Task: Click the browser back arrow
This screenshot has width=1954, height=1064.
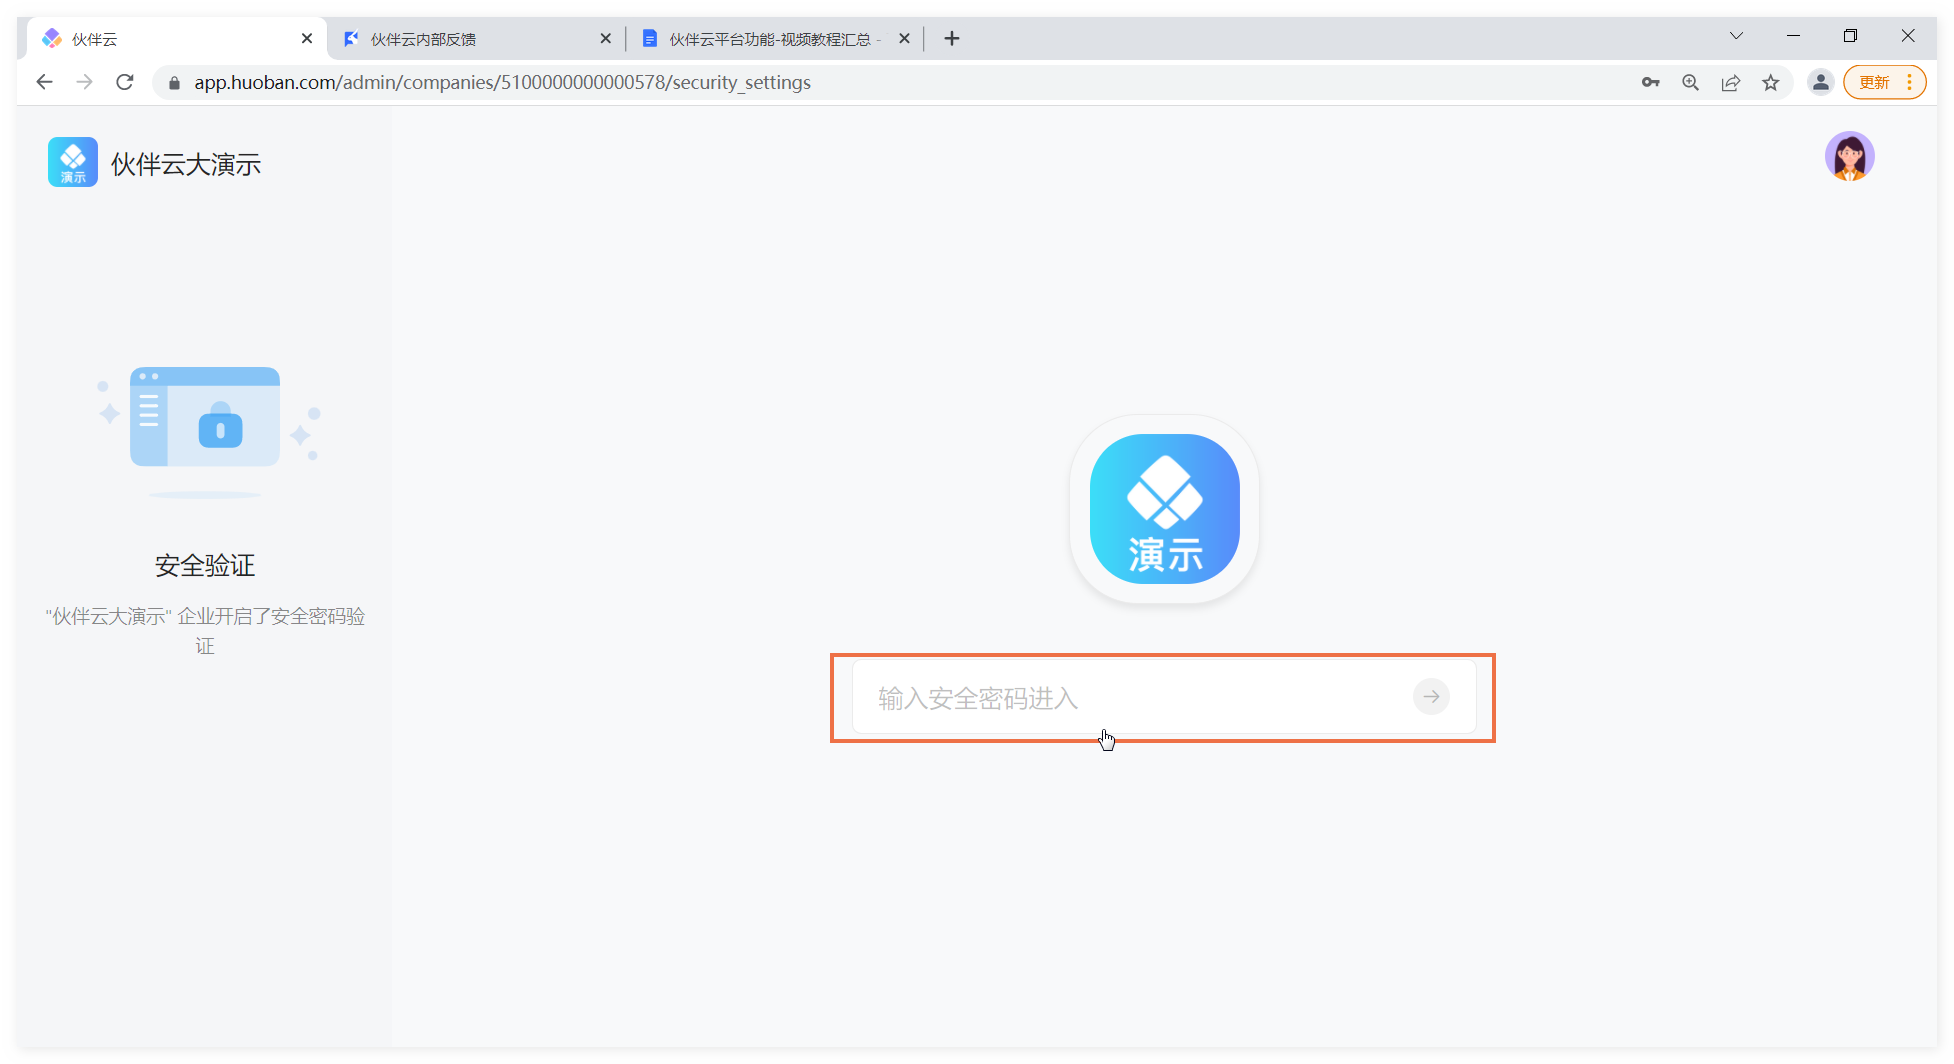Action: pos(44,82)
